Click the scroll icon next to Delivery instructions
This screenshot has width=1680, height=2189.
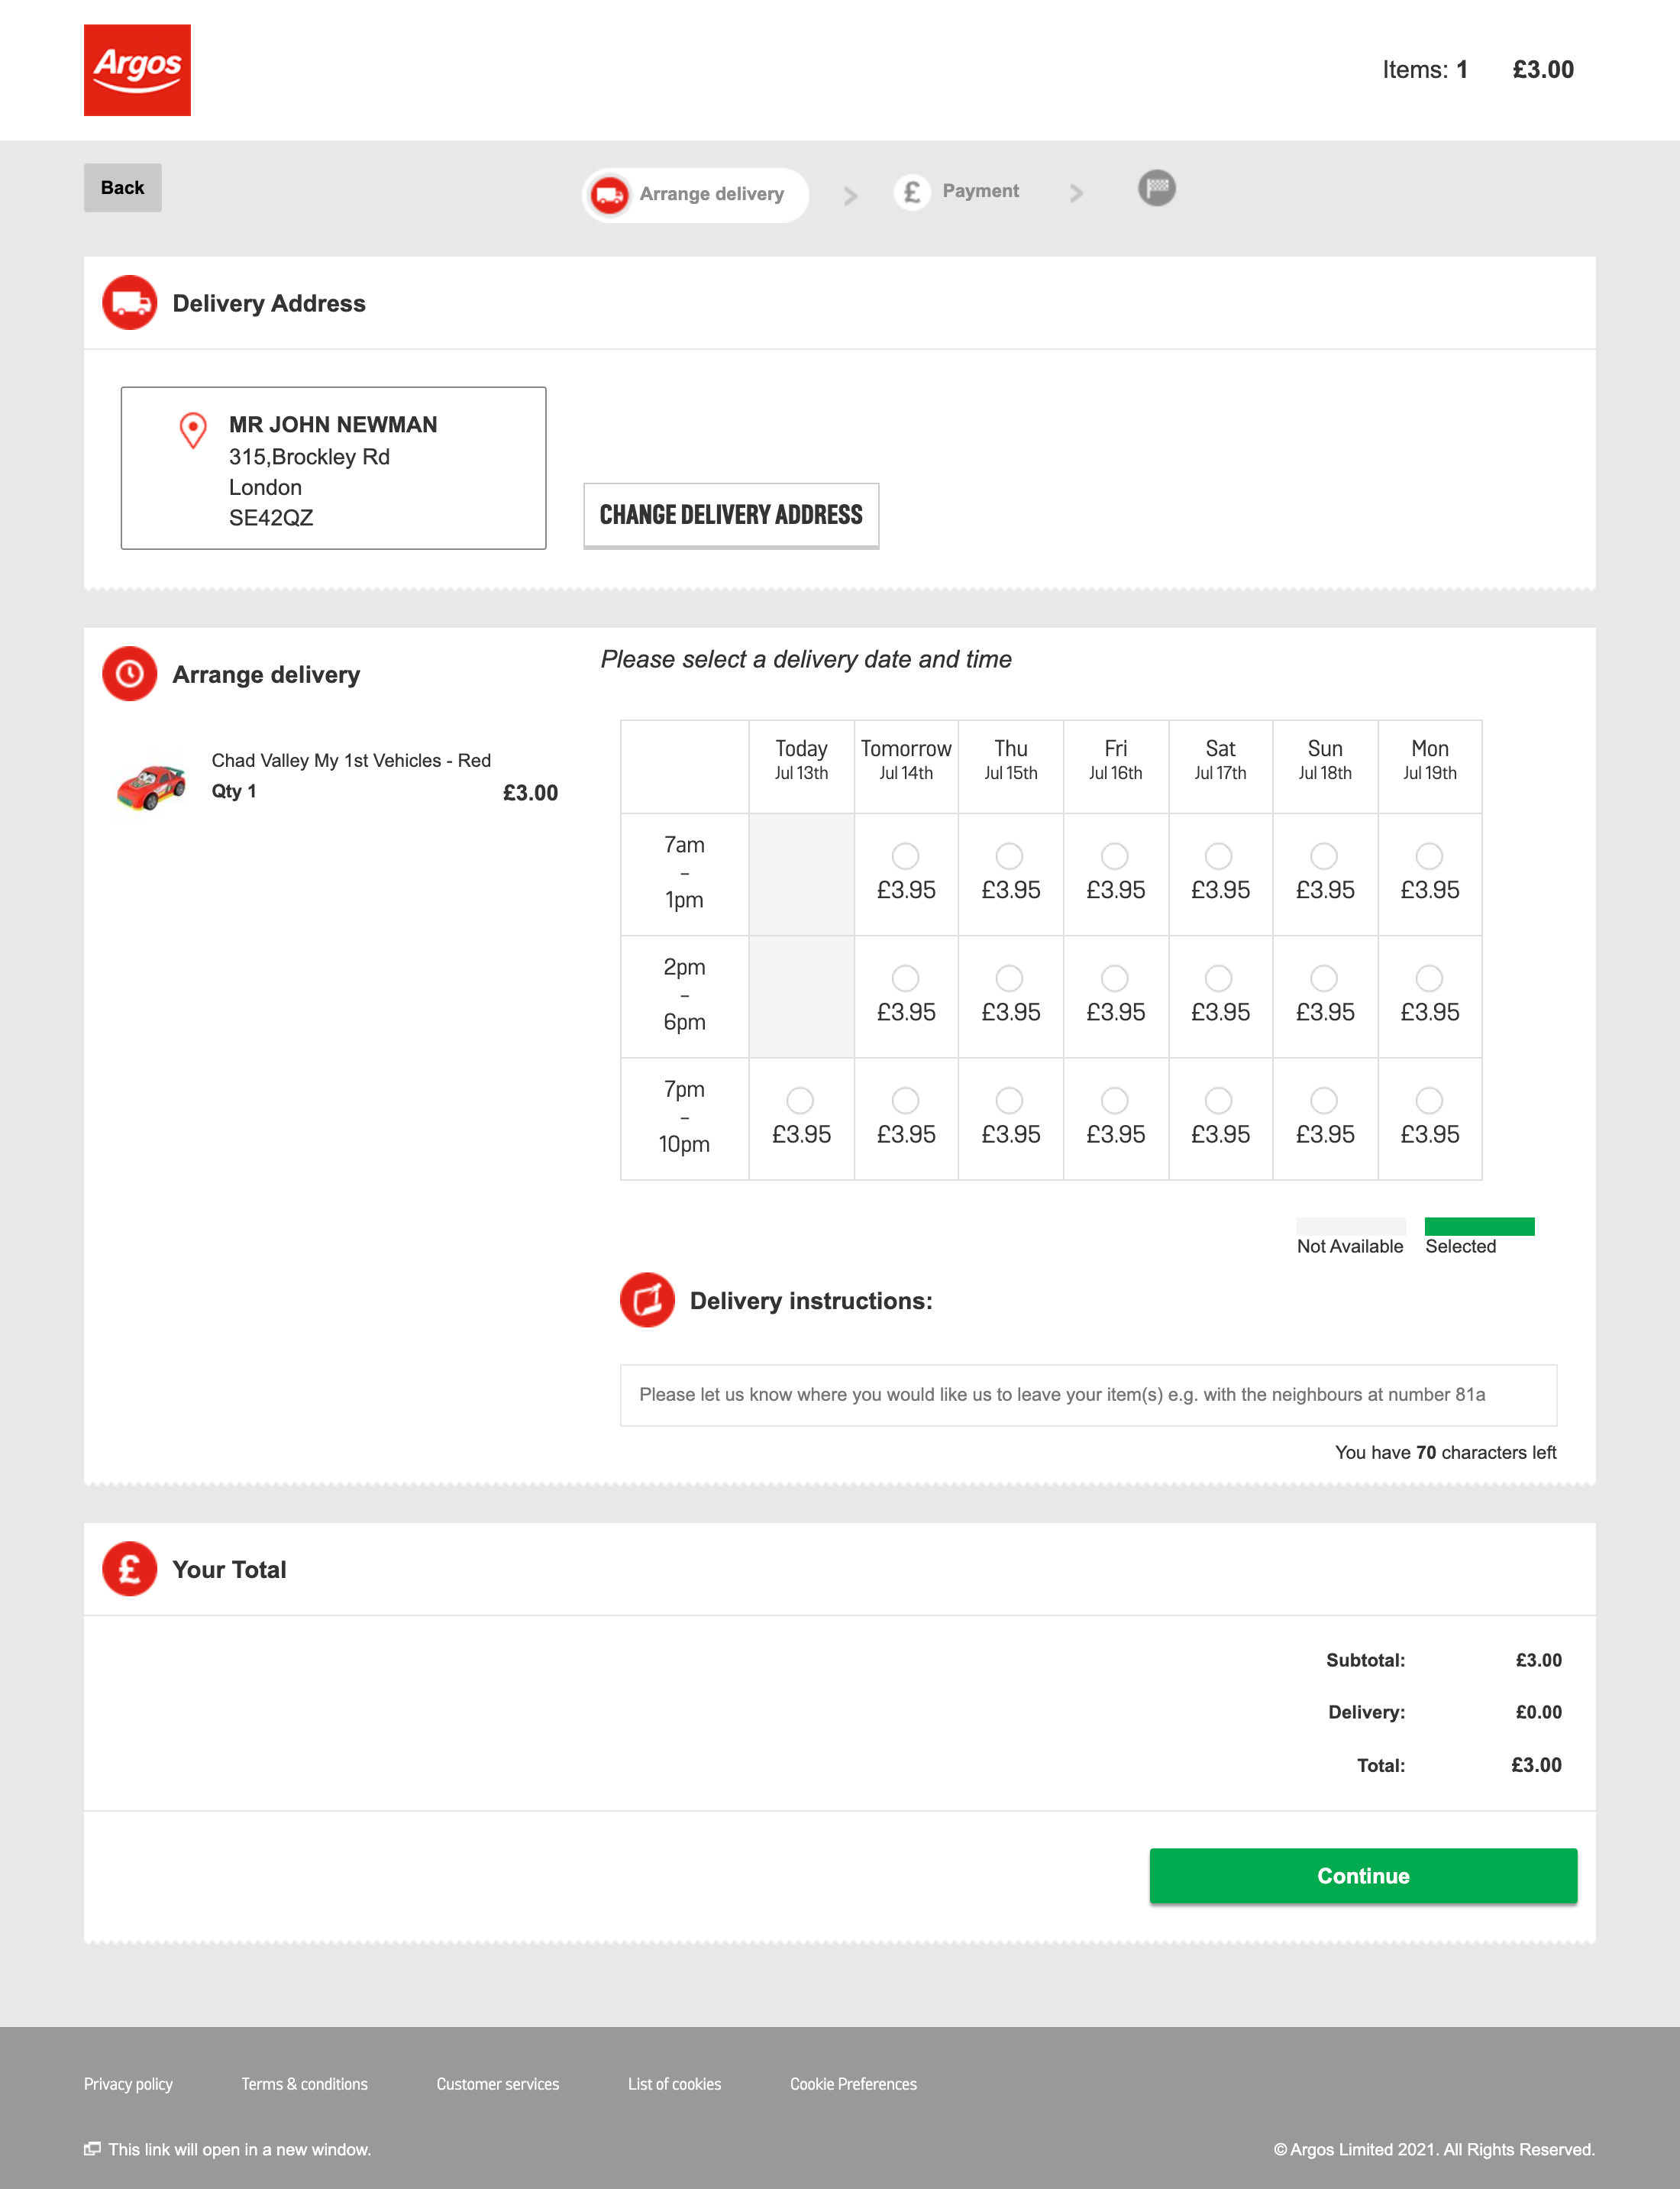[647, 1301]
